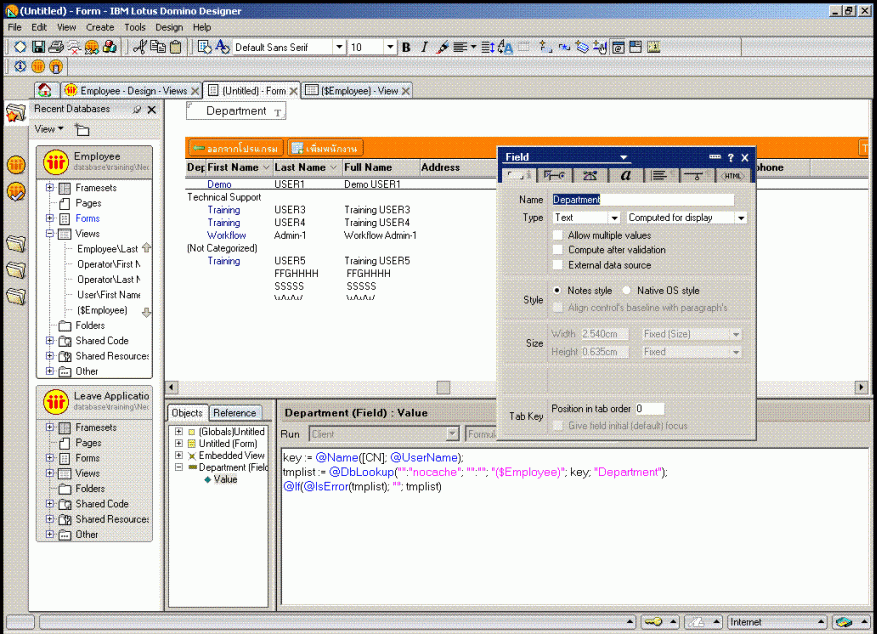Open the Field properties box selector dropdown
The height and width of the screenshot is (634, 877).
[624, 158]
